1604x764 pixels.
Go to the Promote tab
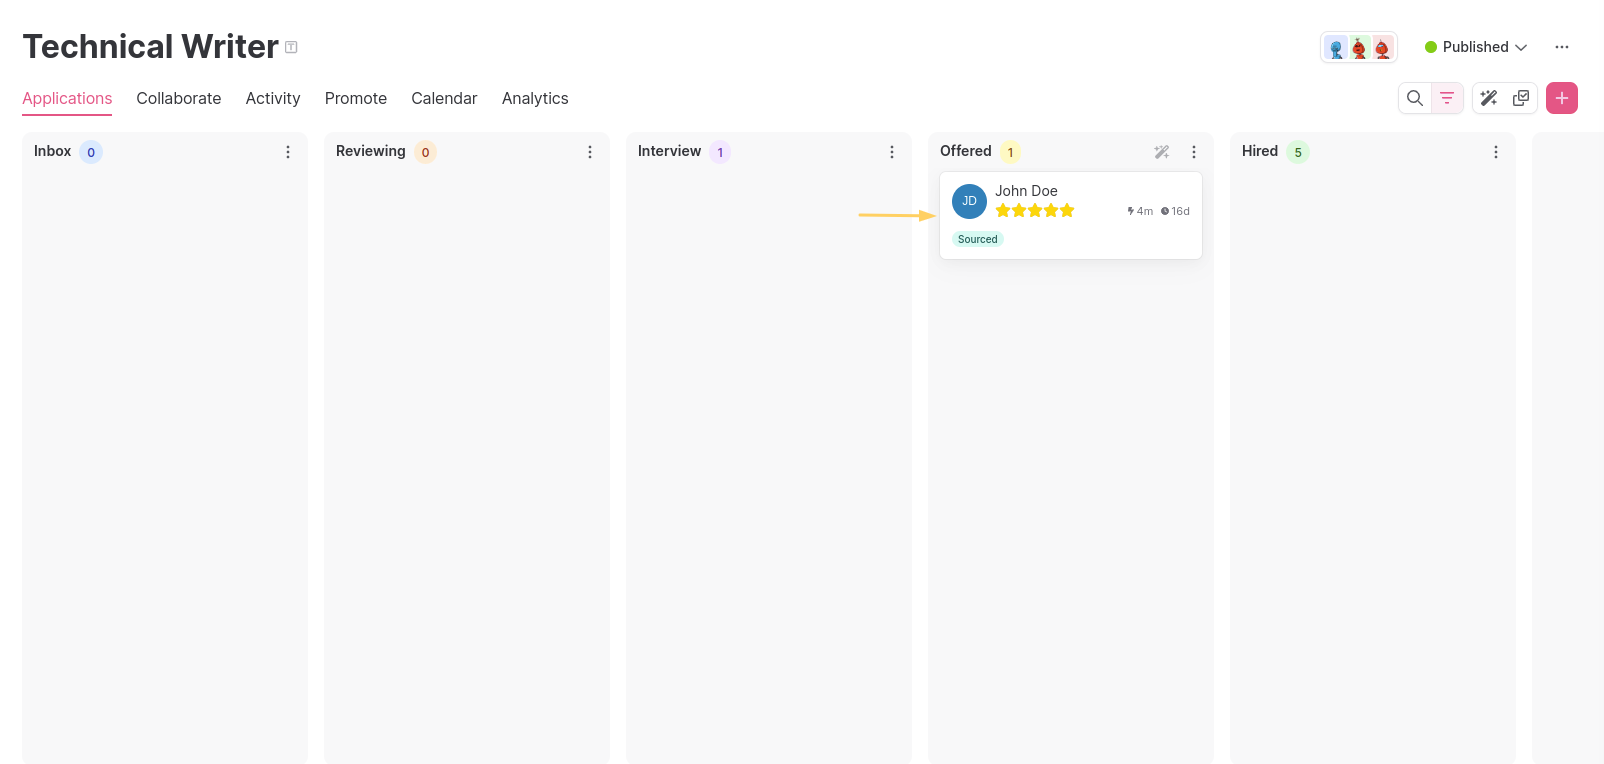pyautogui.click(x=356, y=98)
